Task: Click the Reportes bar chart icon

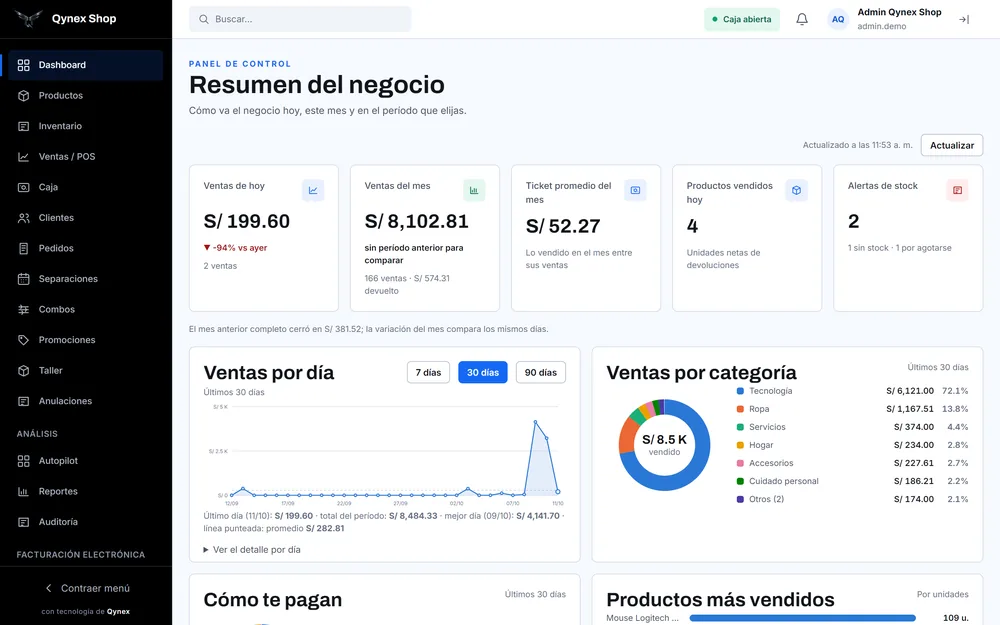Action: point(24,492)
